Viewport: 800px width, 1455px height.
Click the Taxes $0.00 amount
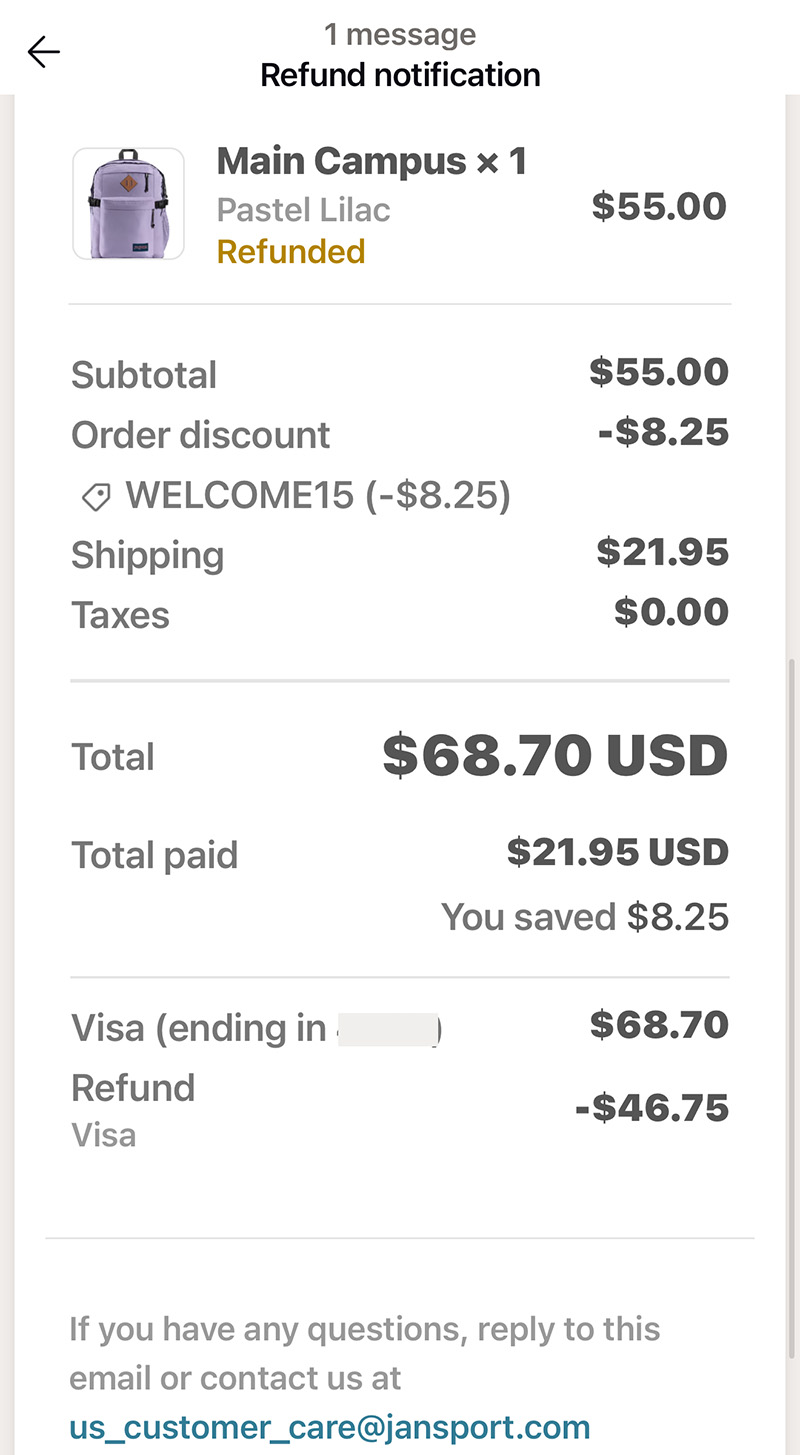(672, 612)
